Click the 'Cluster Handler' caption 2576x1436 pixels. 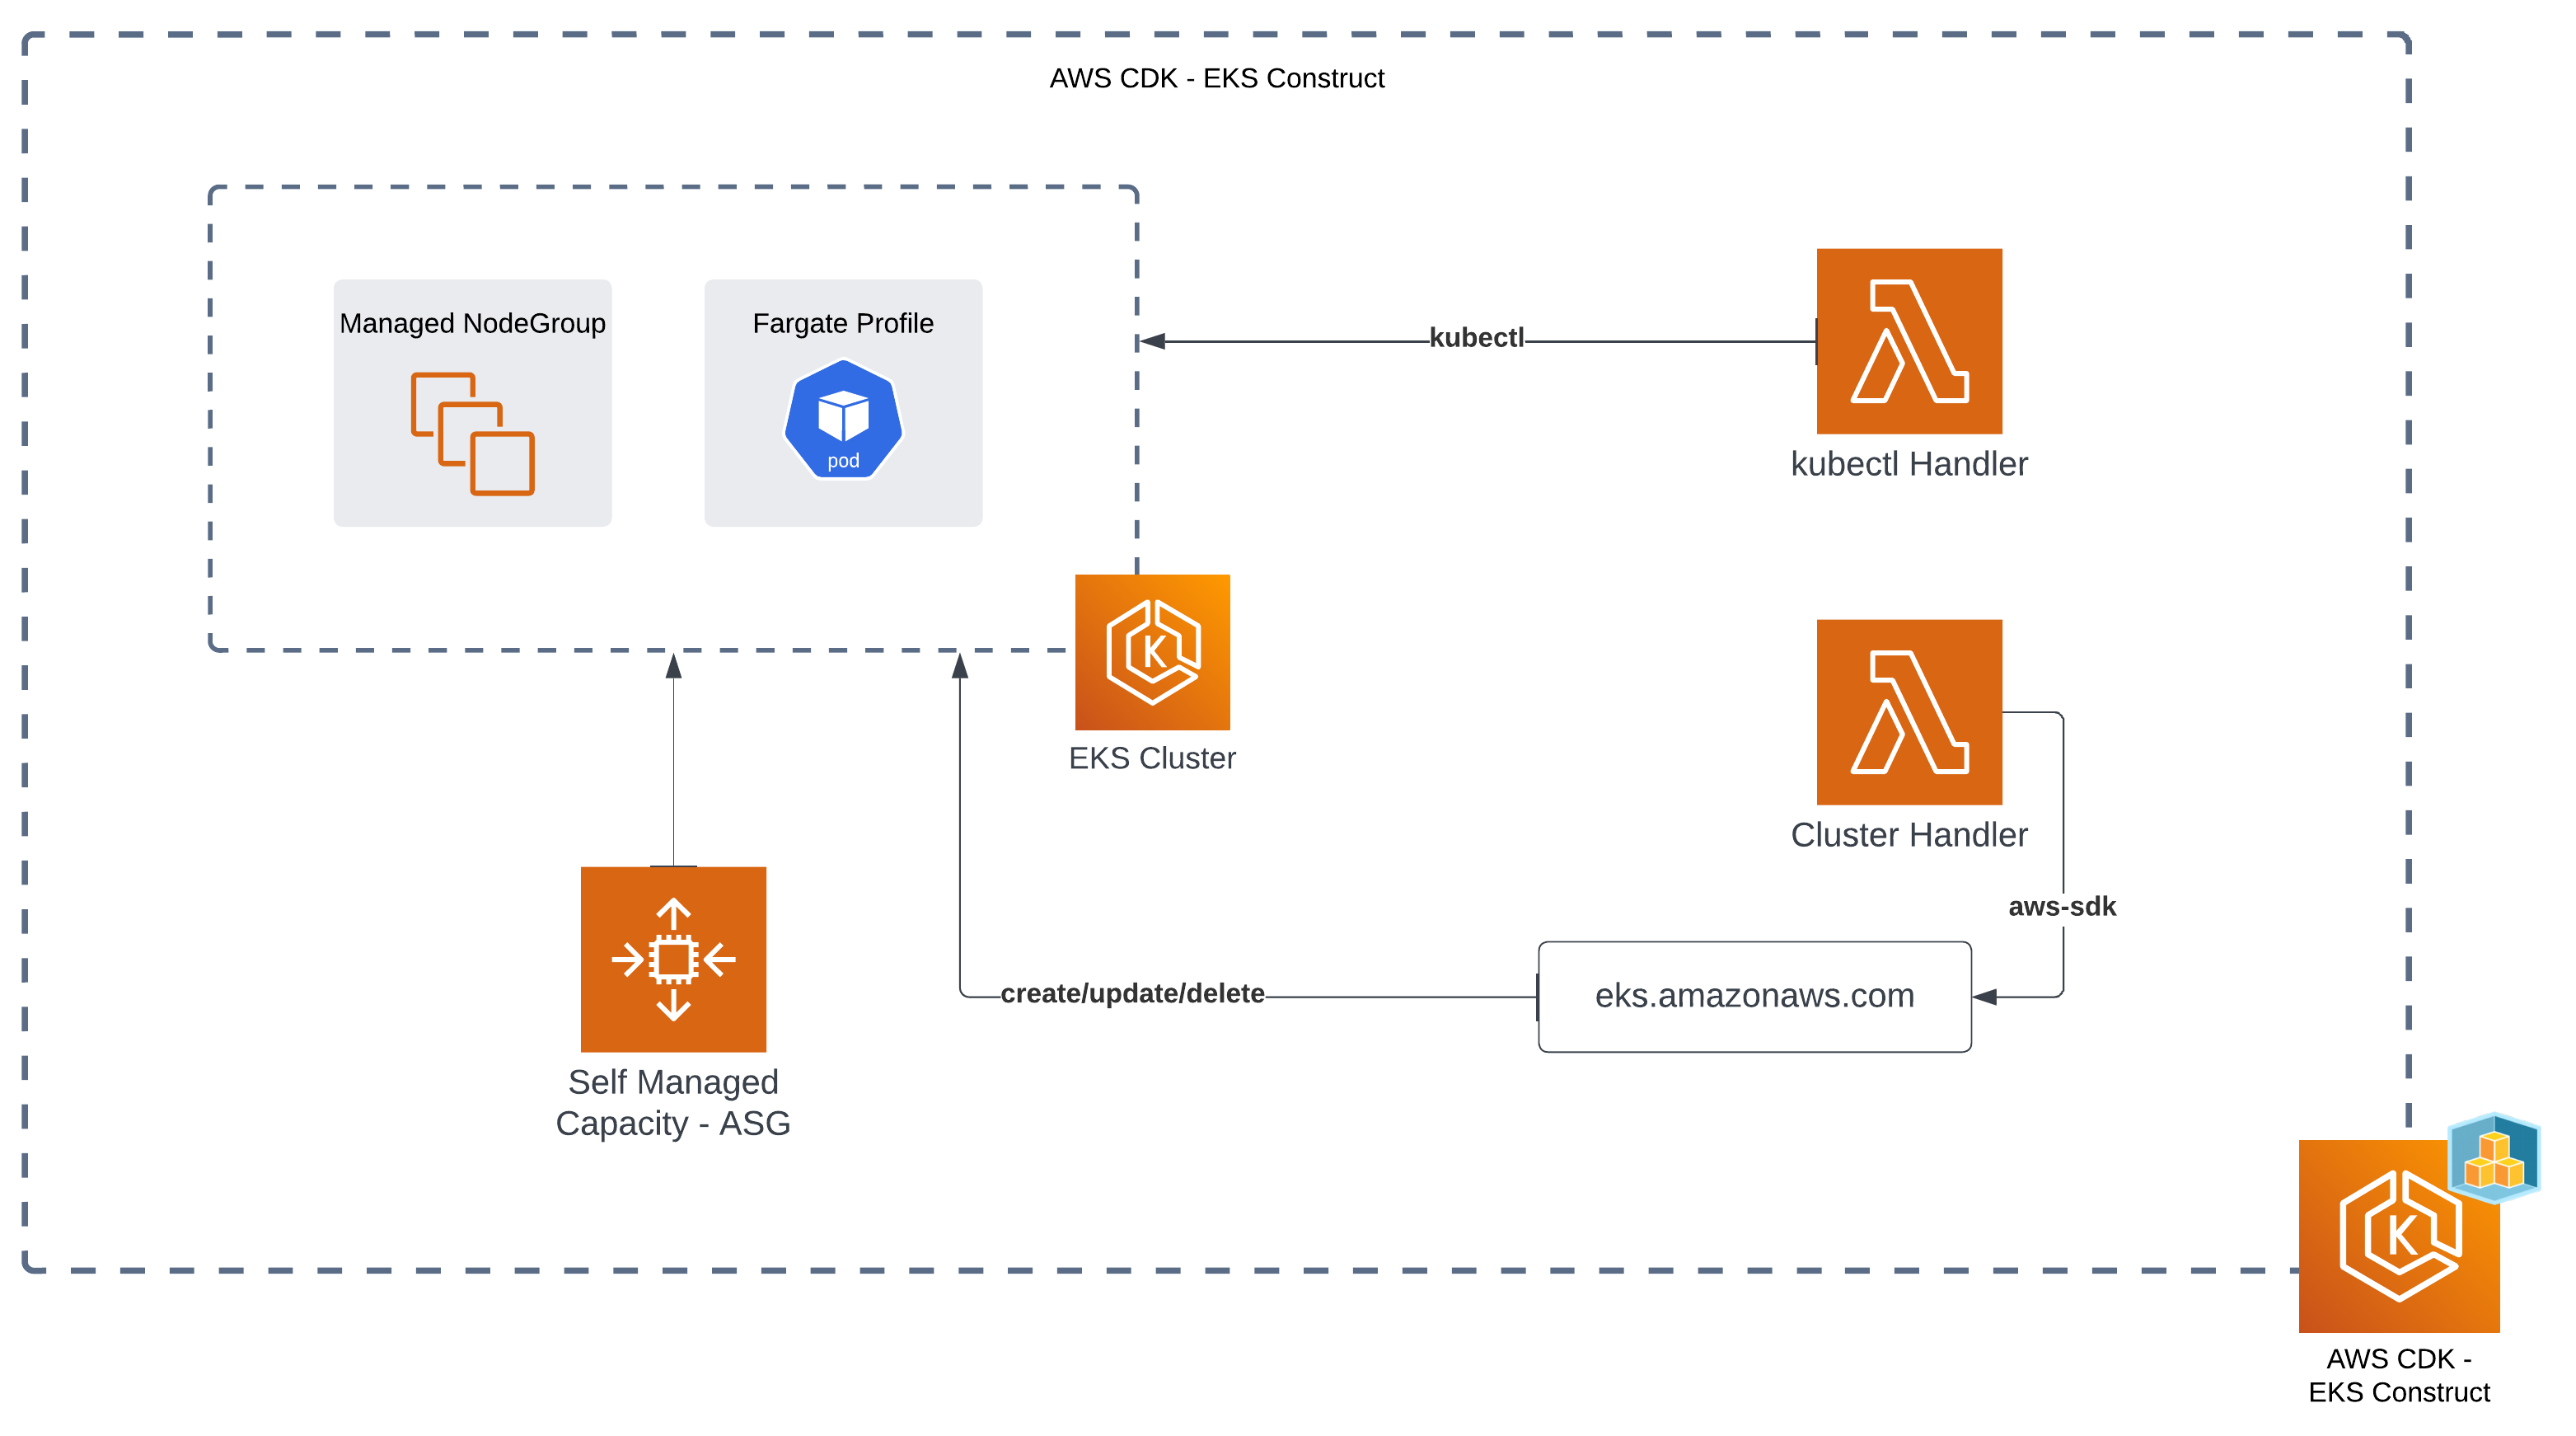[x=1908, y=835]
